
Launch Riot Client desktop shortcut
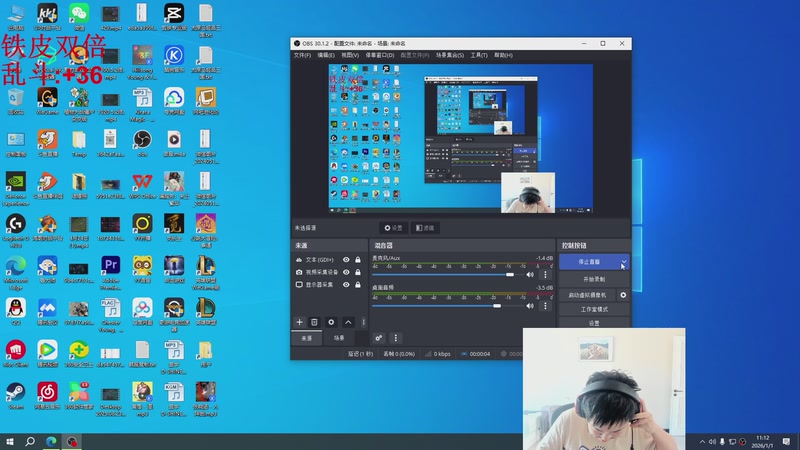tap(16, 353)
